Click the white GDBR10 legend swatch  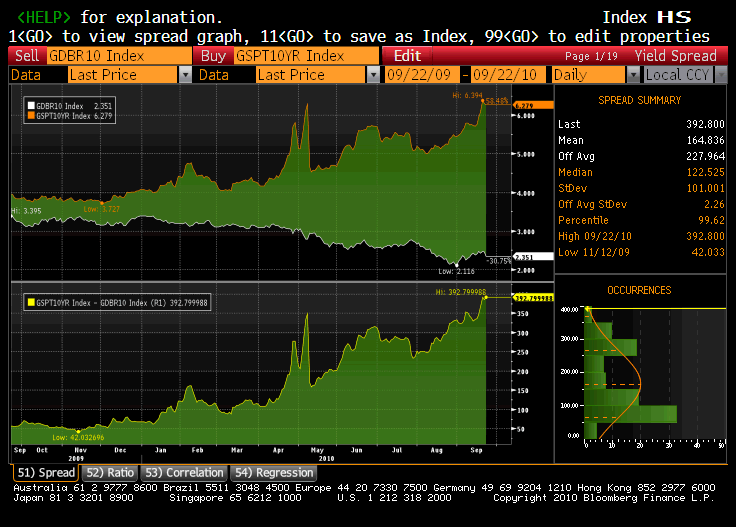tap(31, 105)
